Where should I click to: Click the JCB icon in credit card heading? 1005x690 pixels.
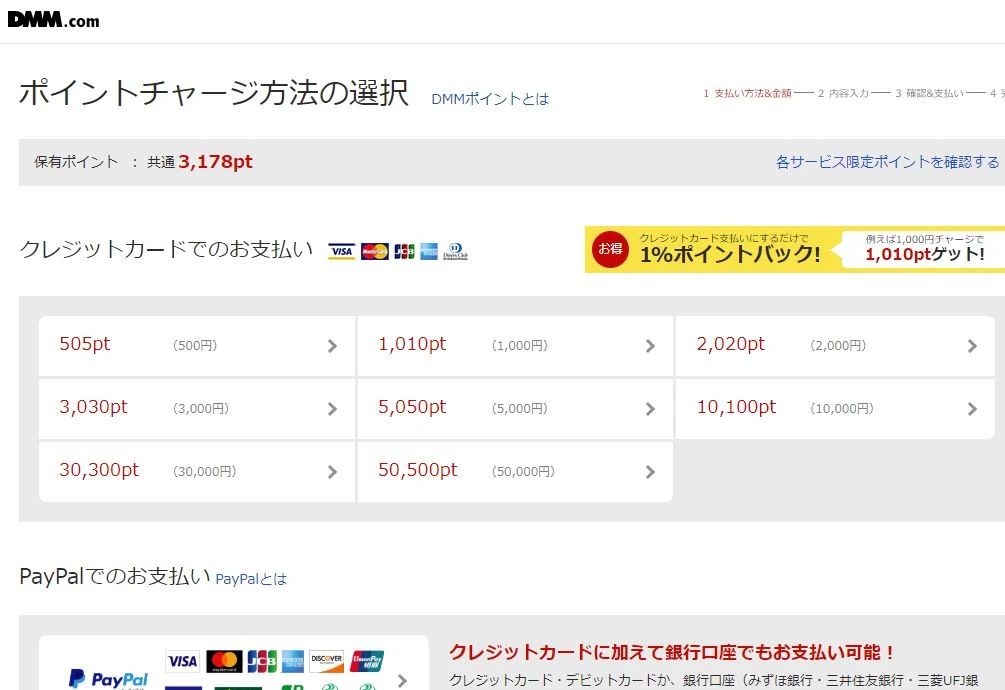pyautogui.click(x=404, y=251)
